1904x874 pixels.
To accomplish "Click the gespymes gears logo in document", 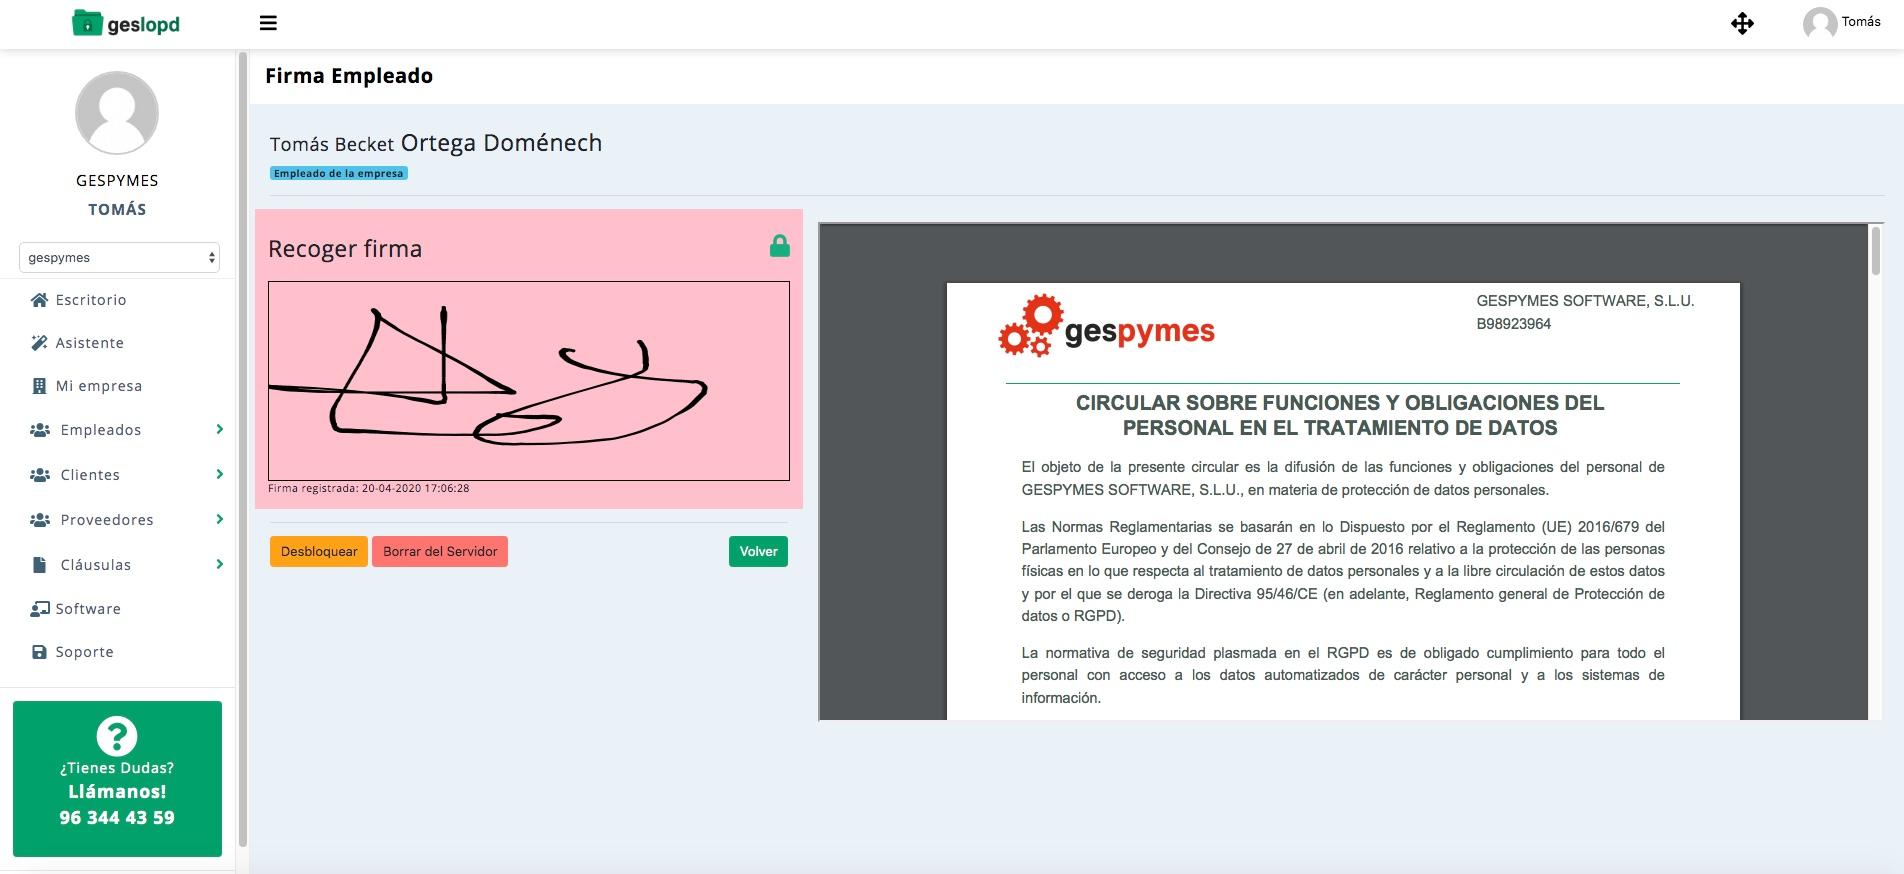I will point(1107,326).
